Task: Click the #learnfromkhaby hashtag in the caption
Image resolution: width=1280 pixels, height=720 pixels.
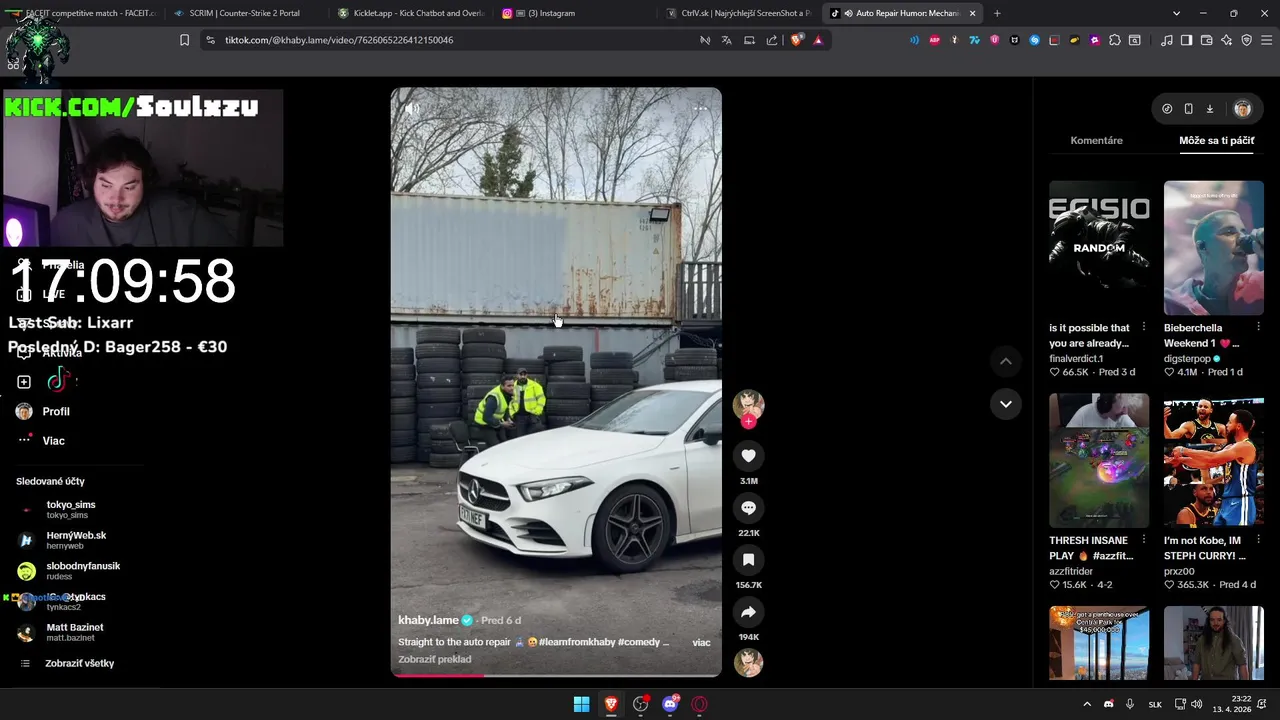Action: pos(577,642)
